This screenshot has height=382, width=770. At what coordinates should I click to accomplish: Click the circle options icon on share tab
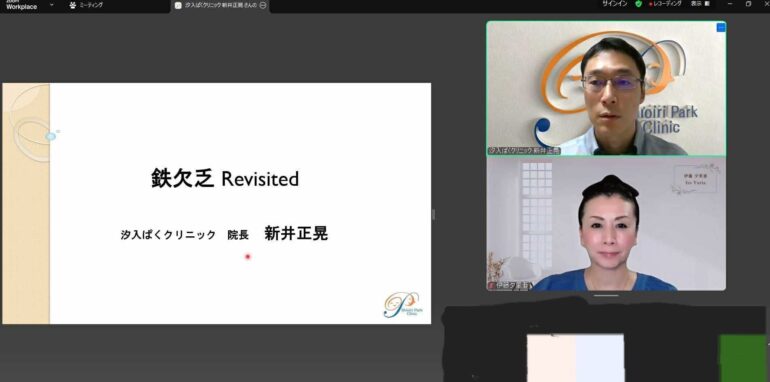(x=263, y=5)
